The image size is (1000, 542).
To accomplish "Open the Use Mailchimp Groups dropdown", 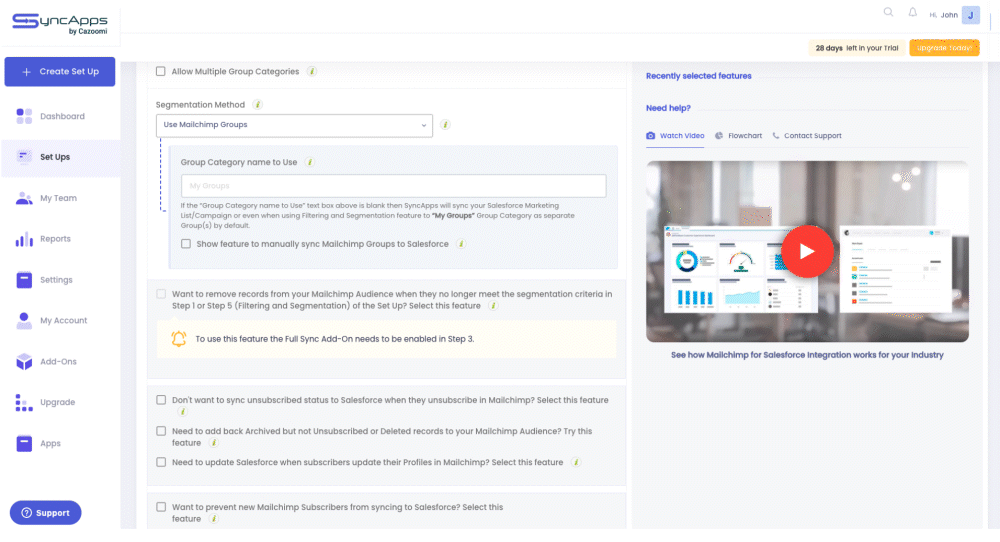I will (x=294, y=126).
